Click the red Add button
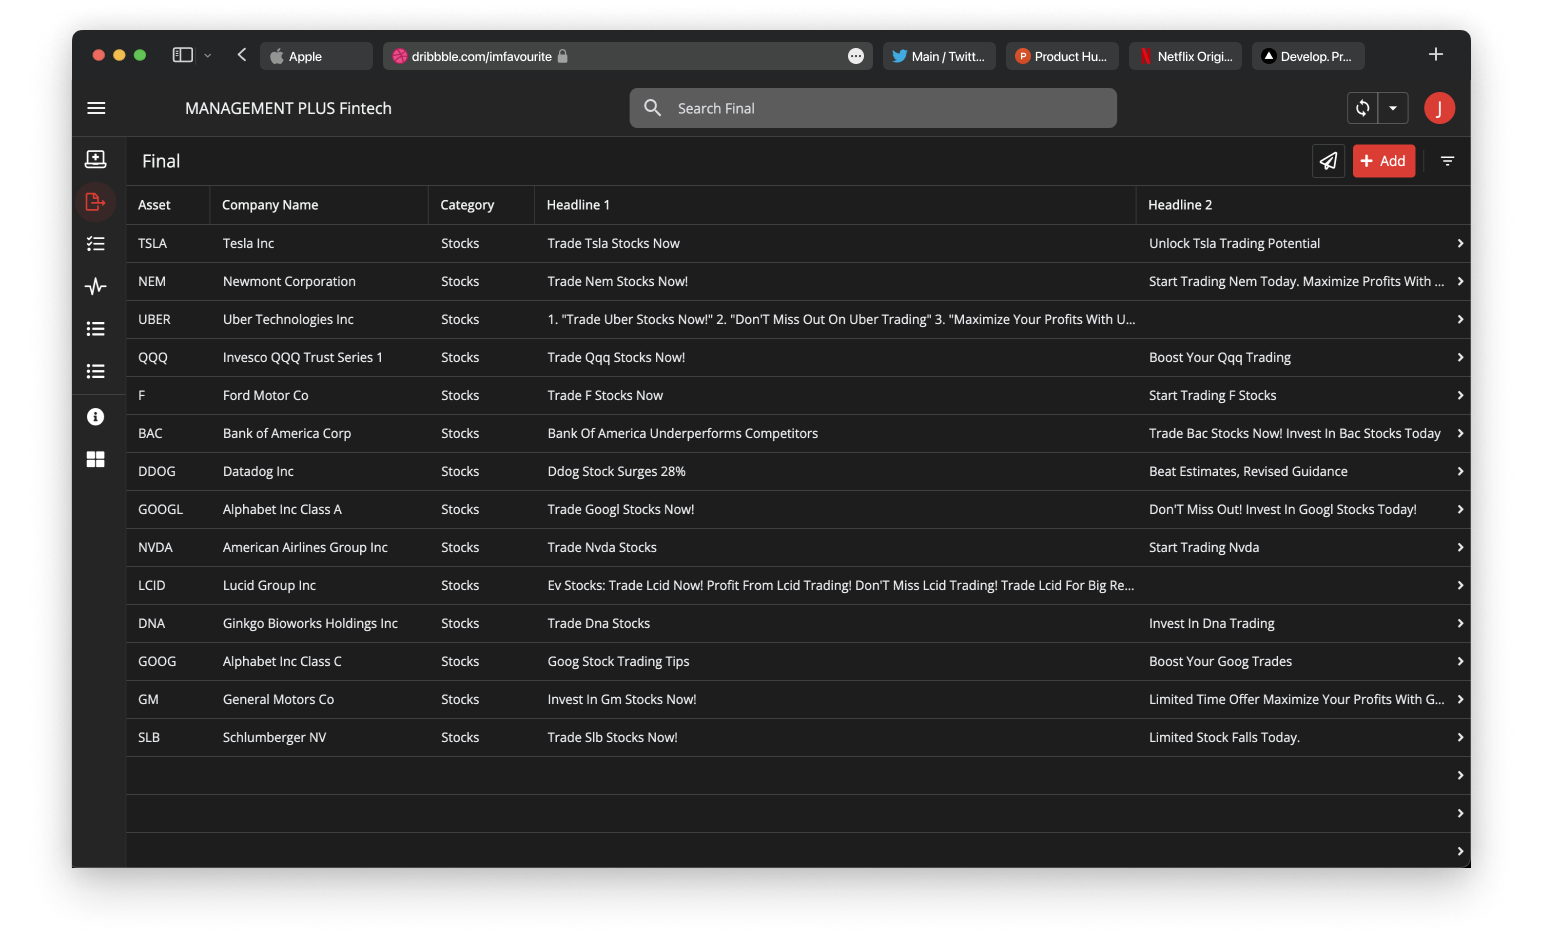Screen dimensions: 1541x938 [x=1383, y=161]
